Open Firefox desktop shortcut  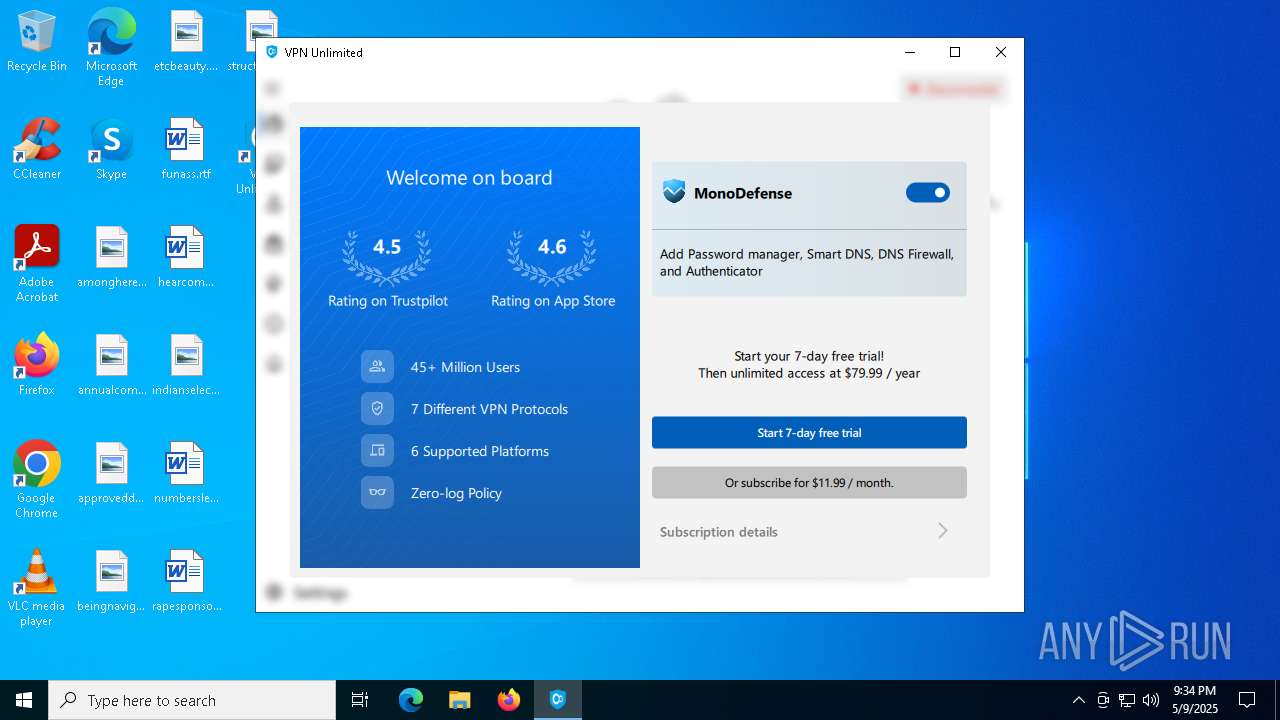pyautogui.click(x=37, y=364)
